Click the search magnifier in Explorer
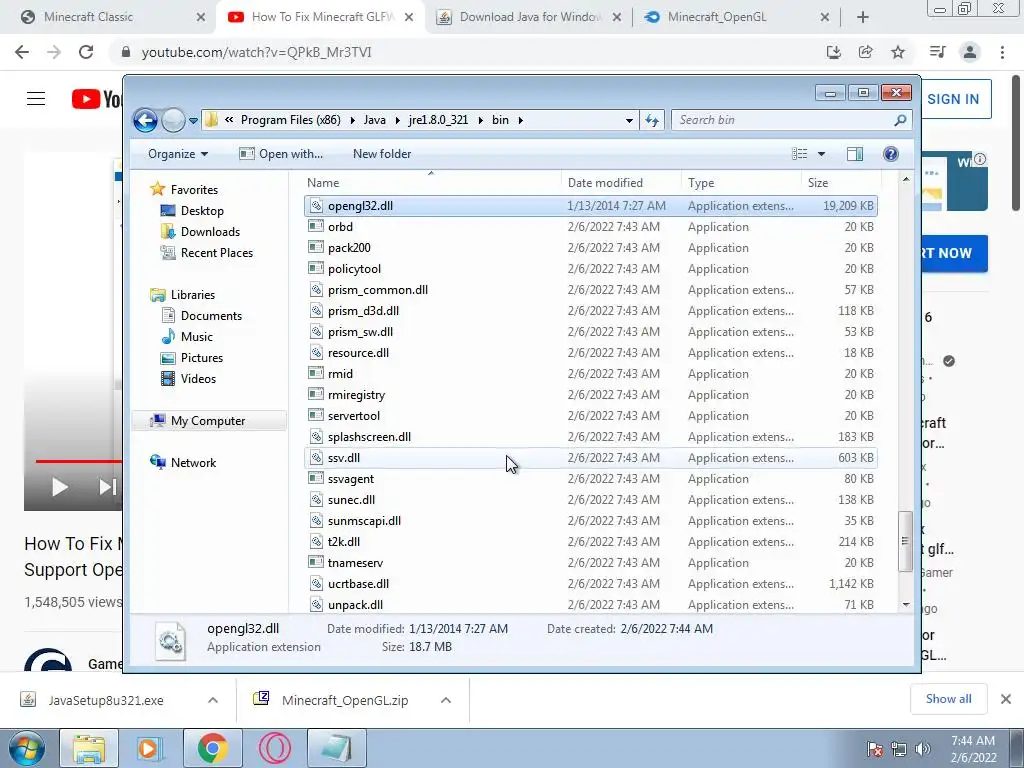Screen dimensions: 1024x768 coord(900,120)
